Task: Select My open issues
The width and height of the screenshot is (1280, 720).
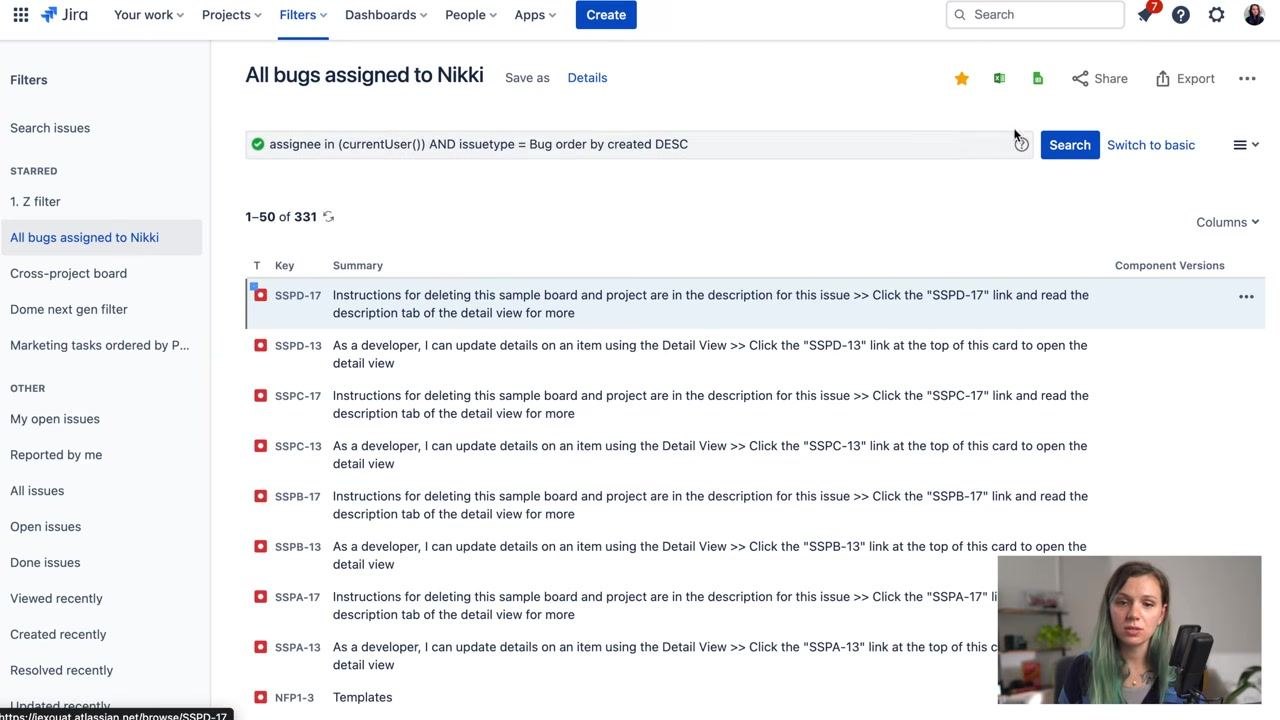Action: (55, 419)
